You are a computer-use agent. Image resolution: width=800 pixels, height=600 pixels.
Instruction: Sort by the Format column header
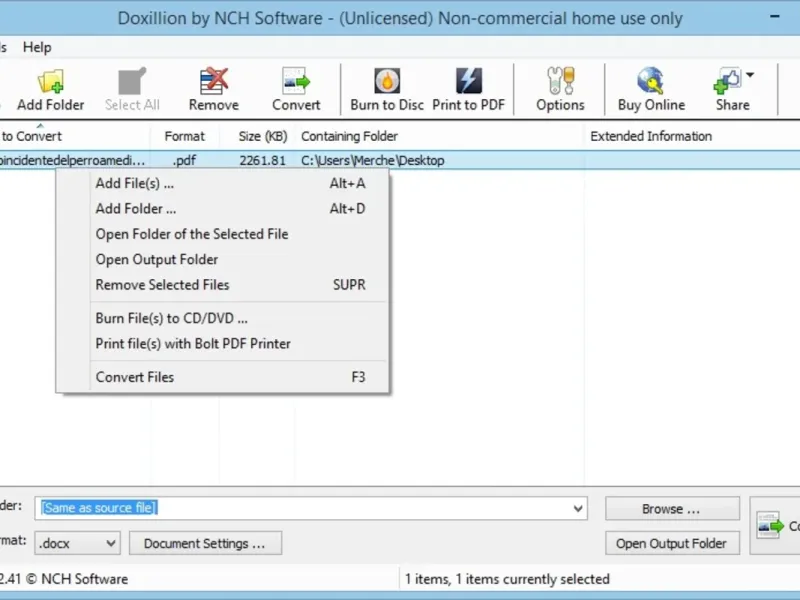pyautogui.click(x=185, y=136)
